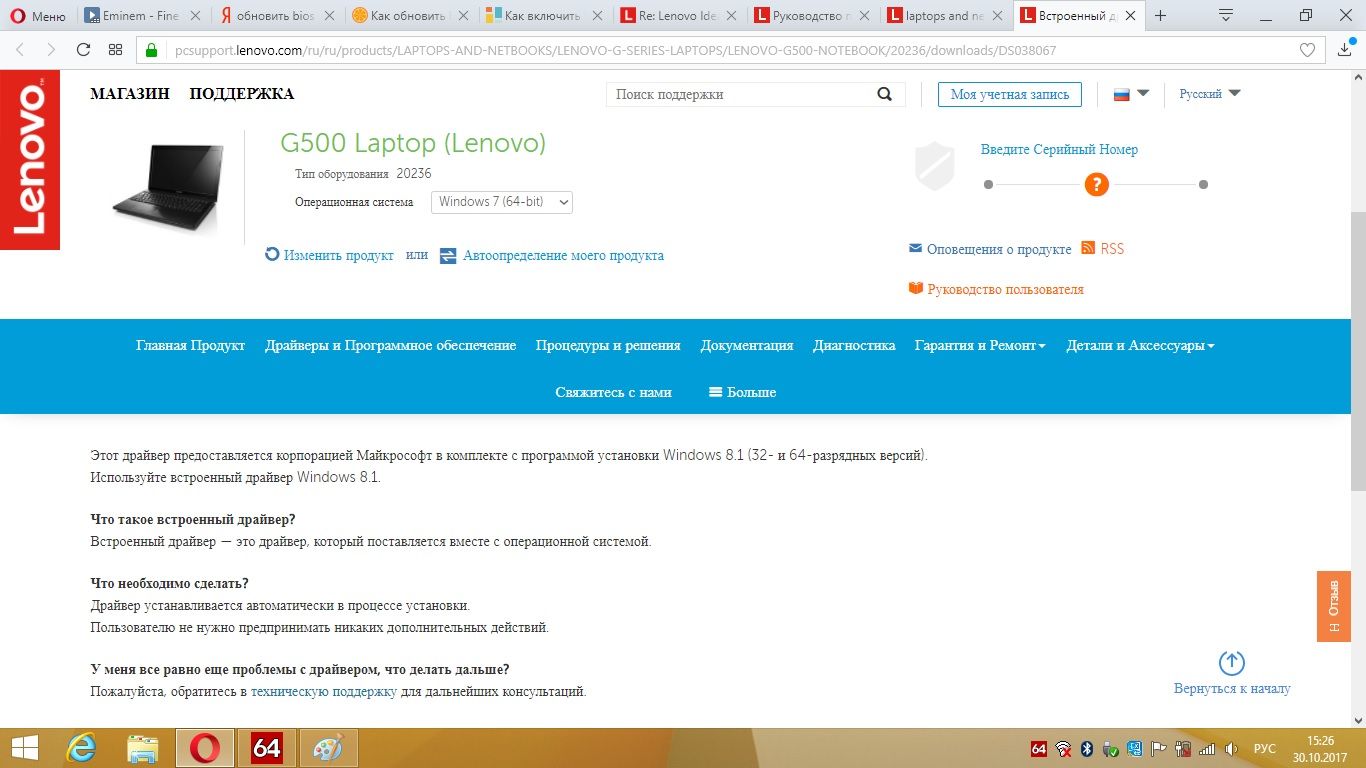Open the Opera tab menu icon
This screenshot has width=1366, height=768.
(x=1226, y=15)
